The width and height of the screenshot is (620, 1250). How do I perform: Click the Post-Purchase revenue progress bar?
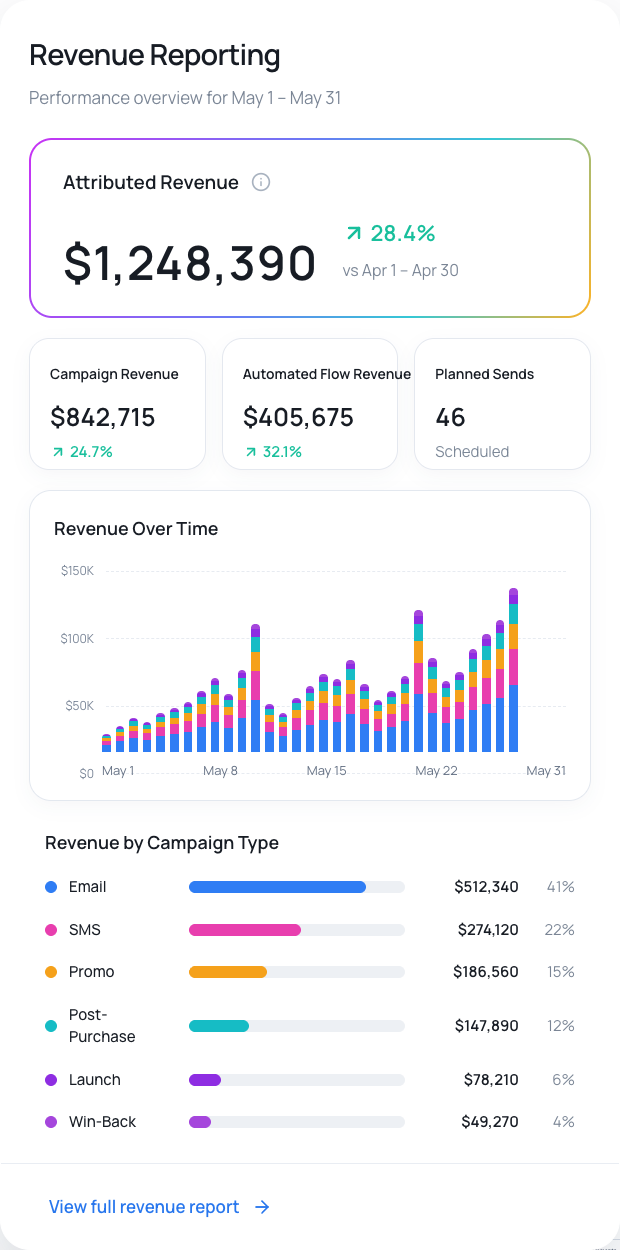click(x=297, y=1026)
